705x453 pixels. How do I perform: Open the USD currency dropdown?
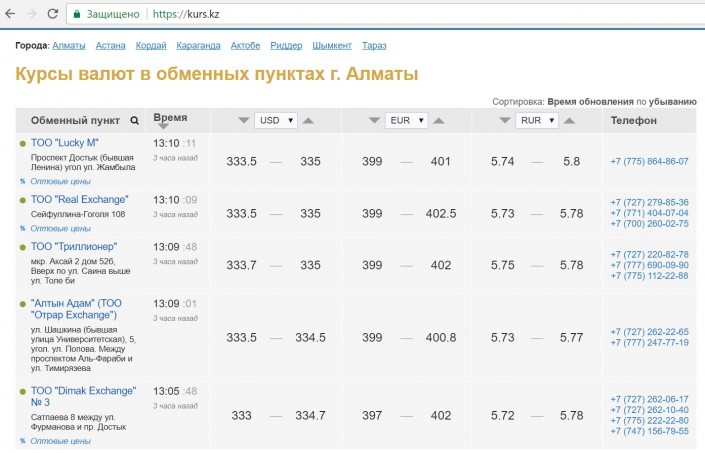(276, 121)
